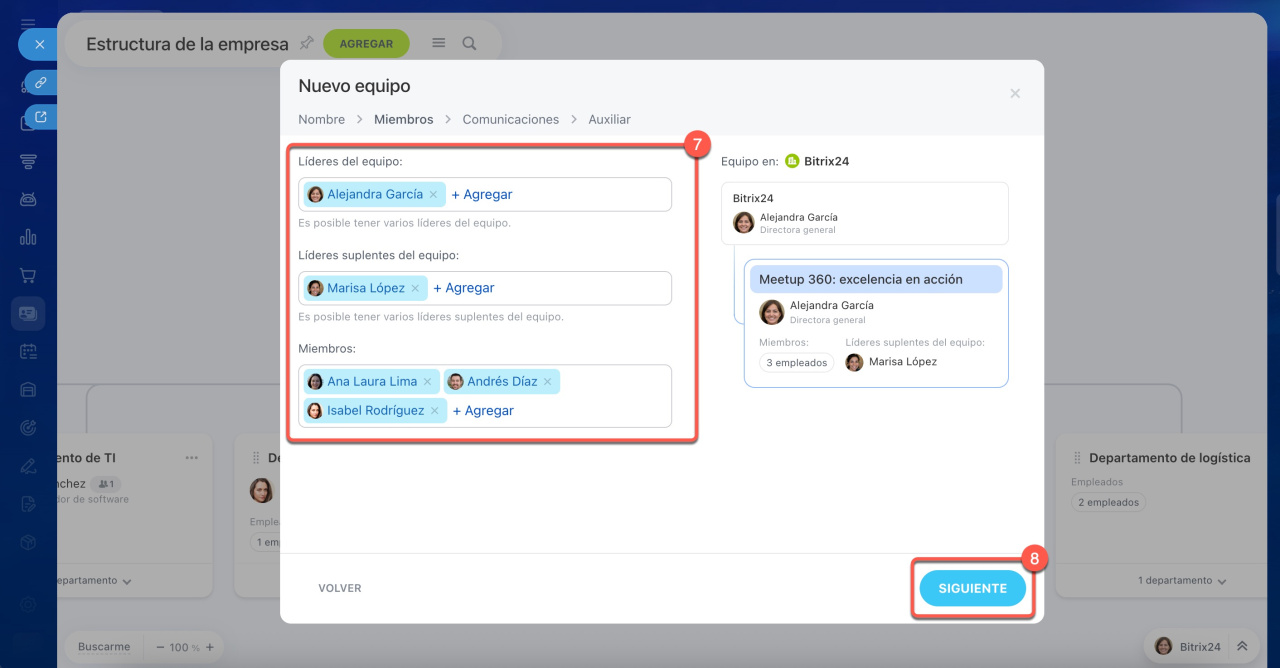Screen dimensions: 1280x668
Task: Click the 3 empleados badge in preview
Action: coord(796,363)
